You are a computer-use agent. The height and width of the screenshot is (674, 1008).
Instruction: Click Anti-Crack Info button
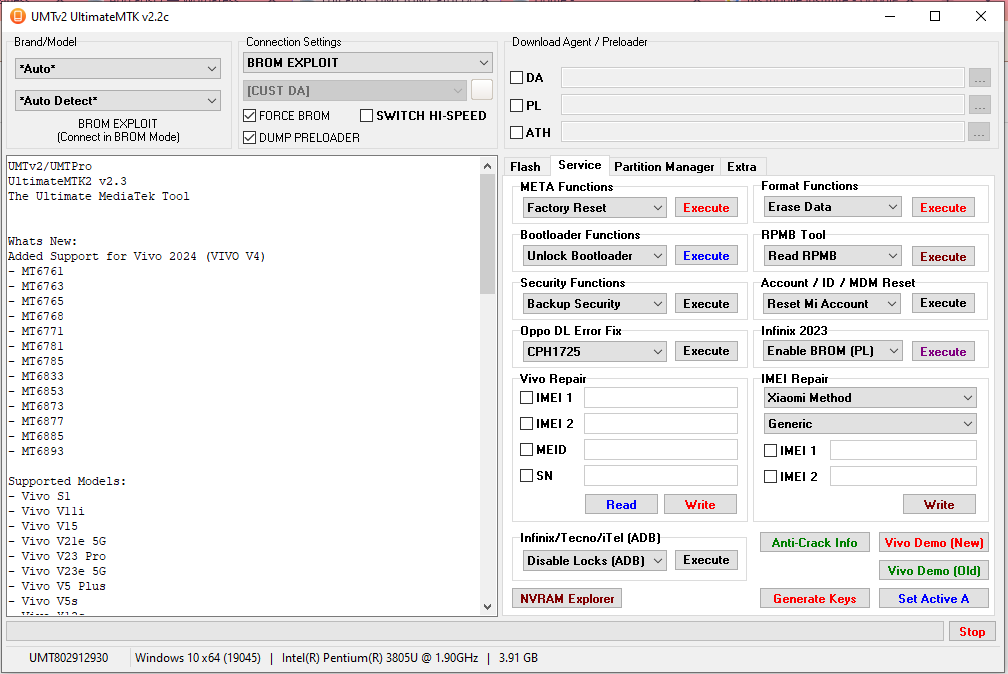[814, 543]
